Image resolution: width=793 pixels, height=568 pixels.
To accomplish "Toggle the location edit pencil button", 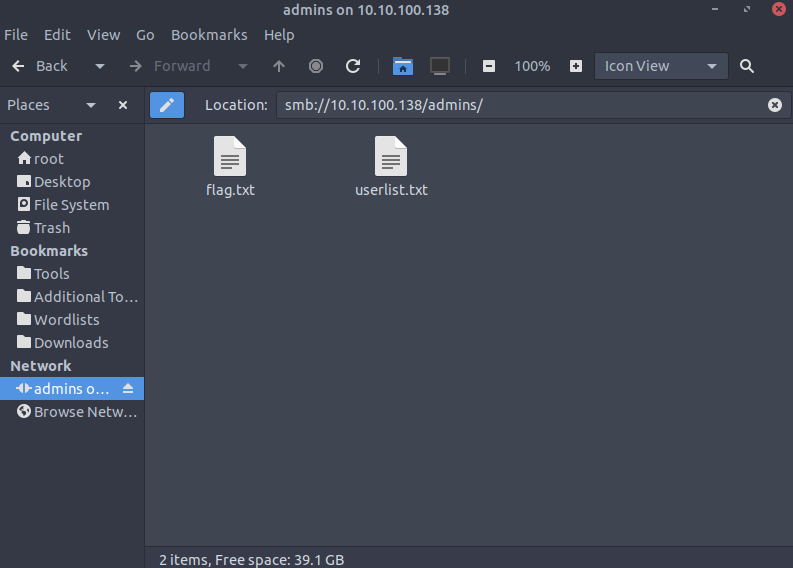I will (167, 105).
